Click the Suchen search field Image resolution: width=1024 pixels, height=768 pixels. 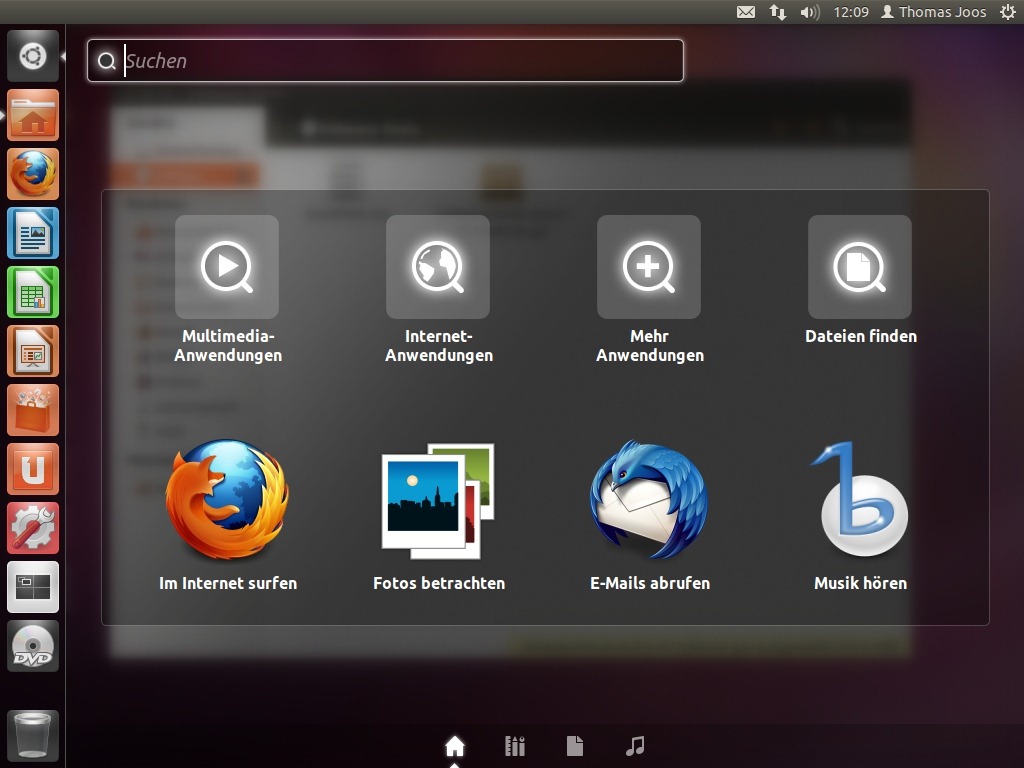400,61
